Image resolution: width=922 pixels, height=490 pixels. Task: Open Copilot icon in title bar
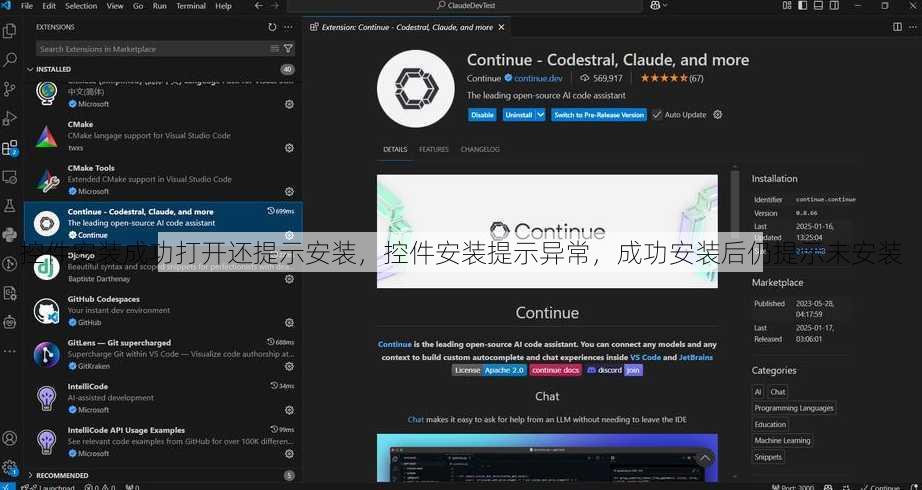coord(655,5)
